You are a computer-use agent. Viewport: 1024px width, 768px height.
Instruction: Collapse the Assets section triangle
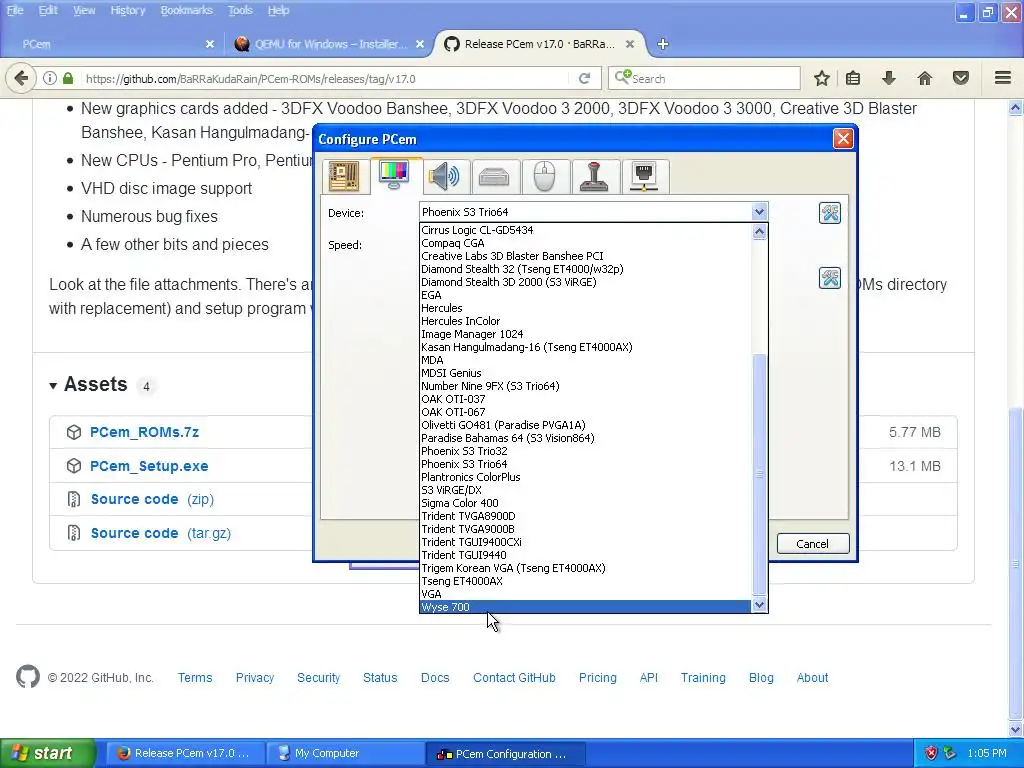point(53,386)
